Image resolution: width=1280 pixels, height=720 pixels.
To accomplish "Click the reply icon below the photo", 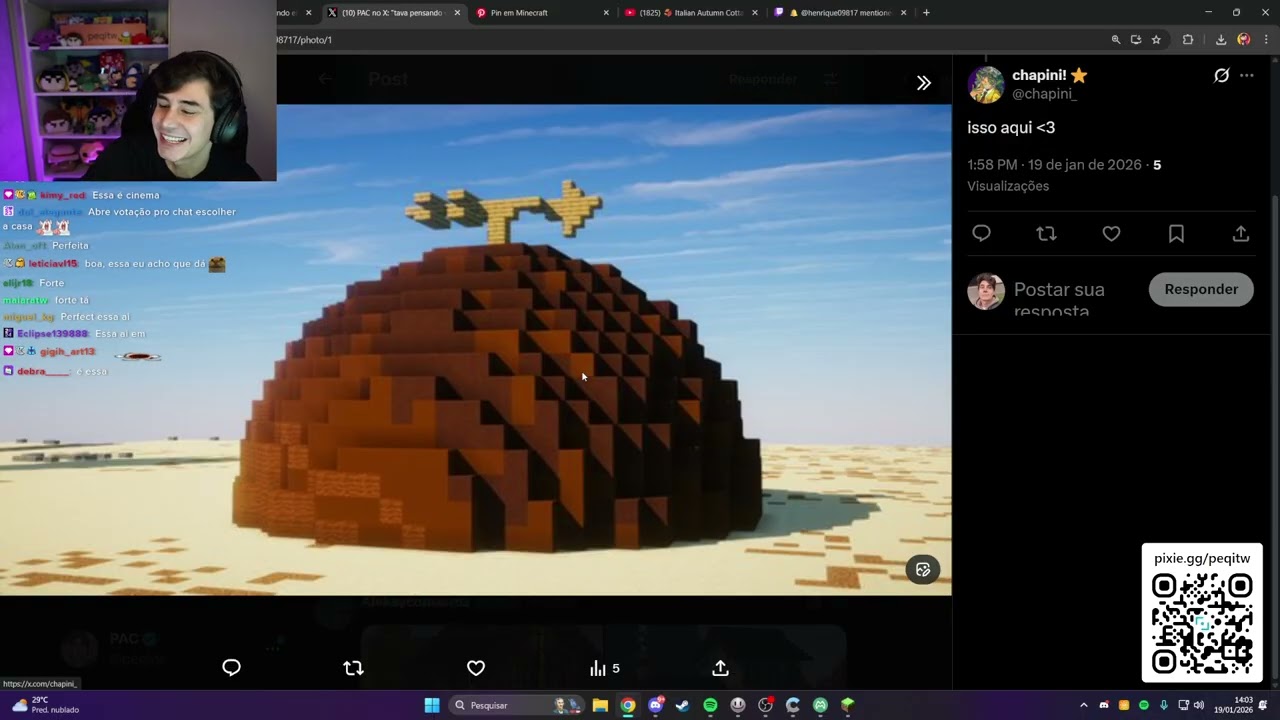I will [x=231, y=668].
